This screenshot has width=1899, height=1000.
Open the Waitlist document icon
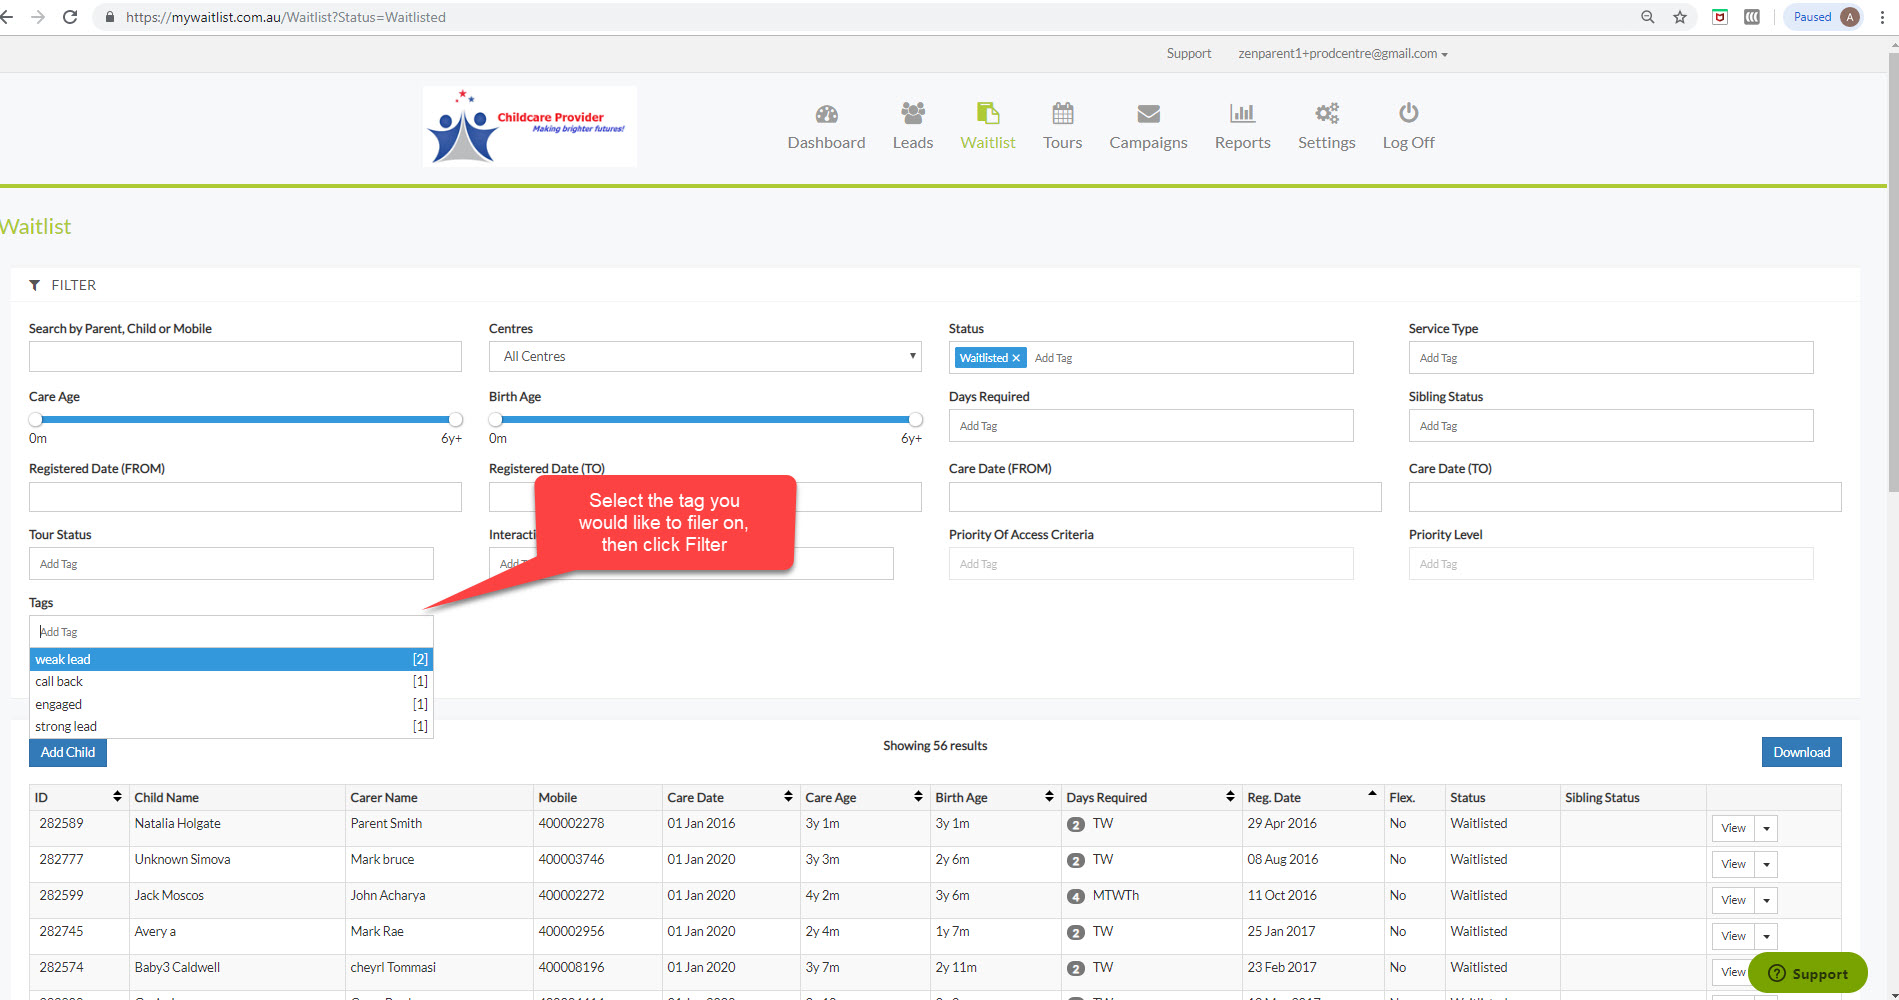tap(988, 112)
